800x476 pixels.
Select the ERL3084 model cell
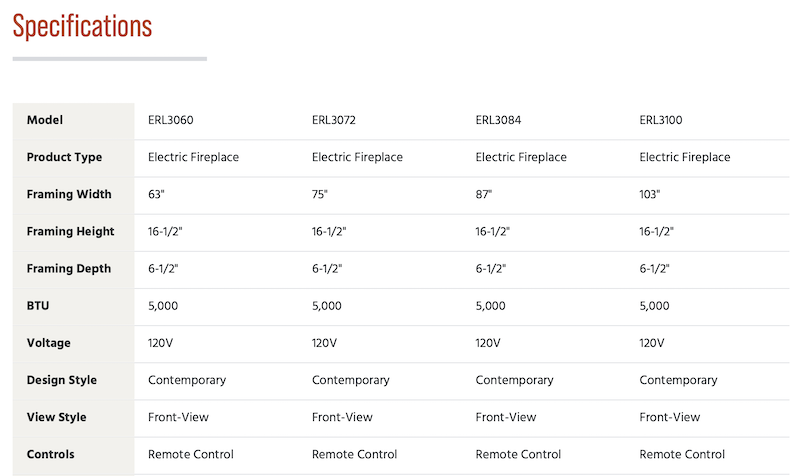point(498,120)
